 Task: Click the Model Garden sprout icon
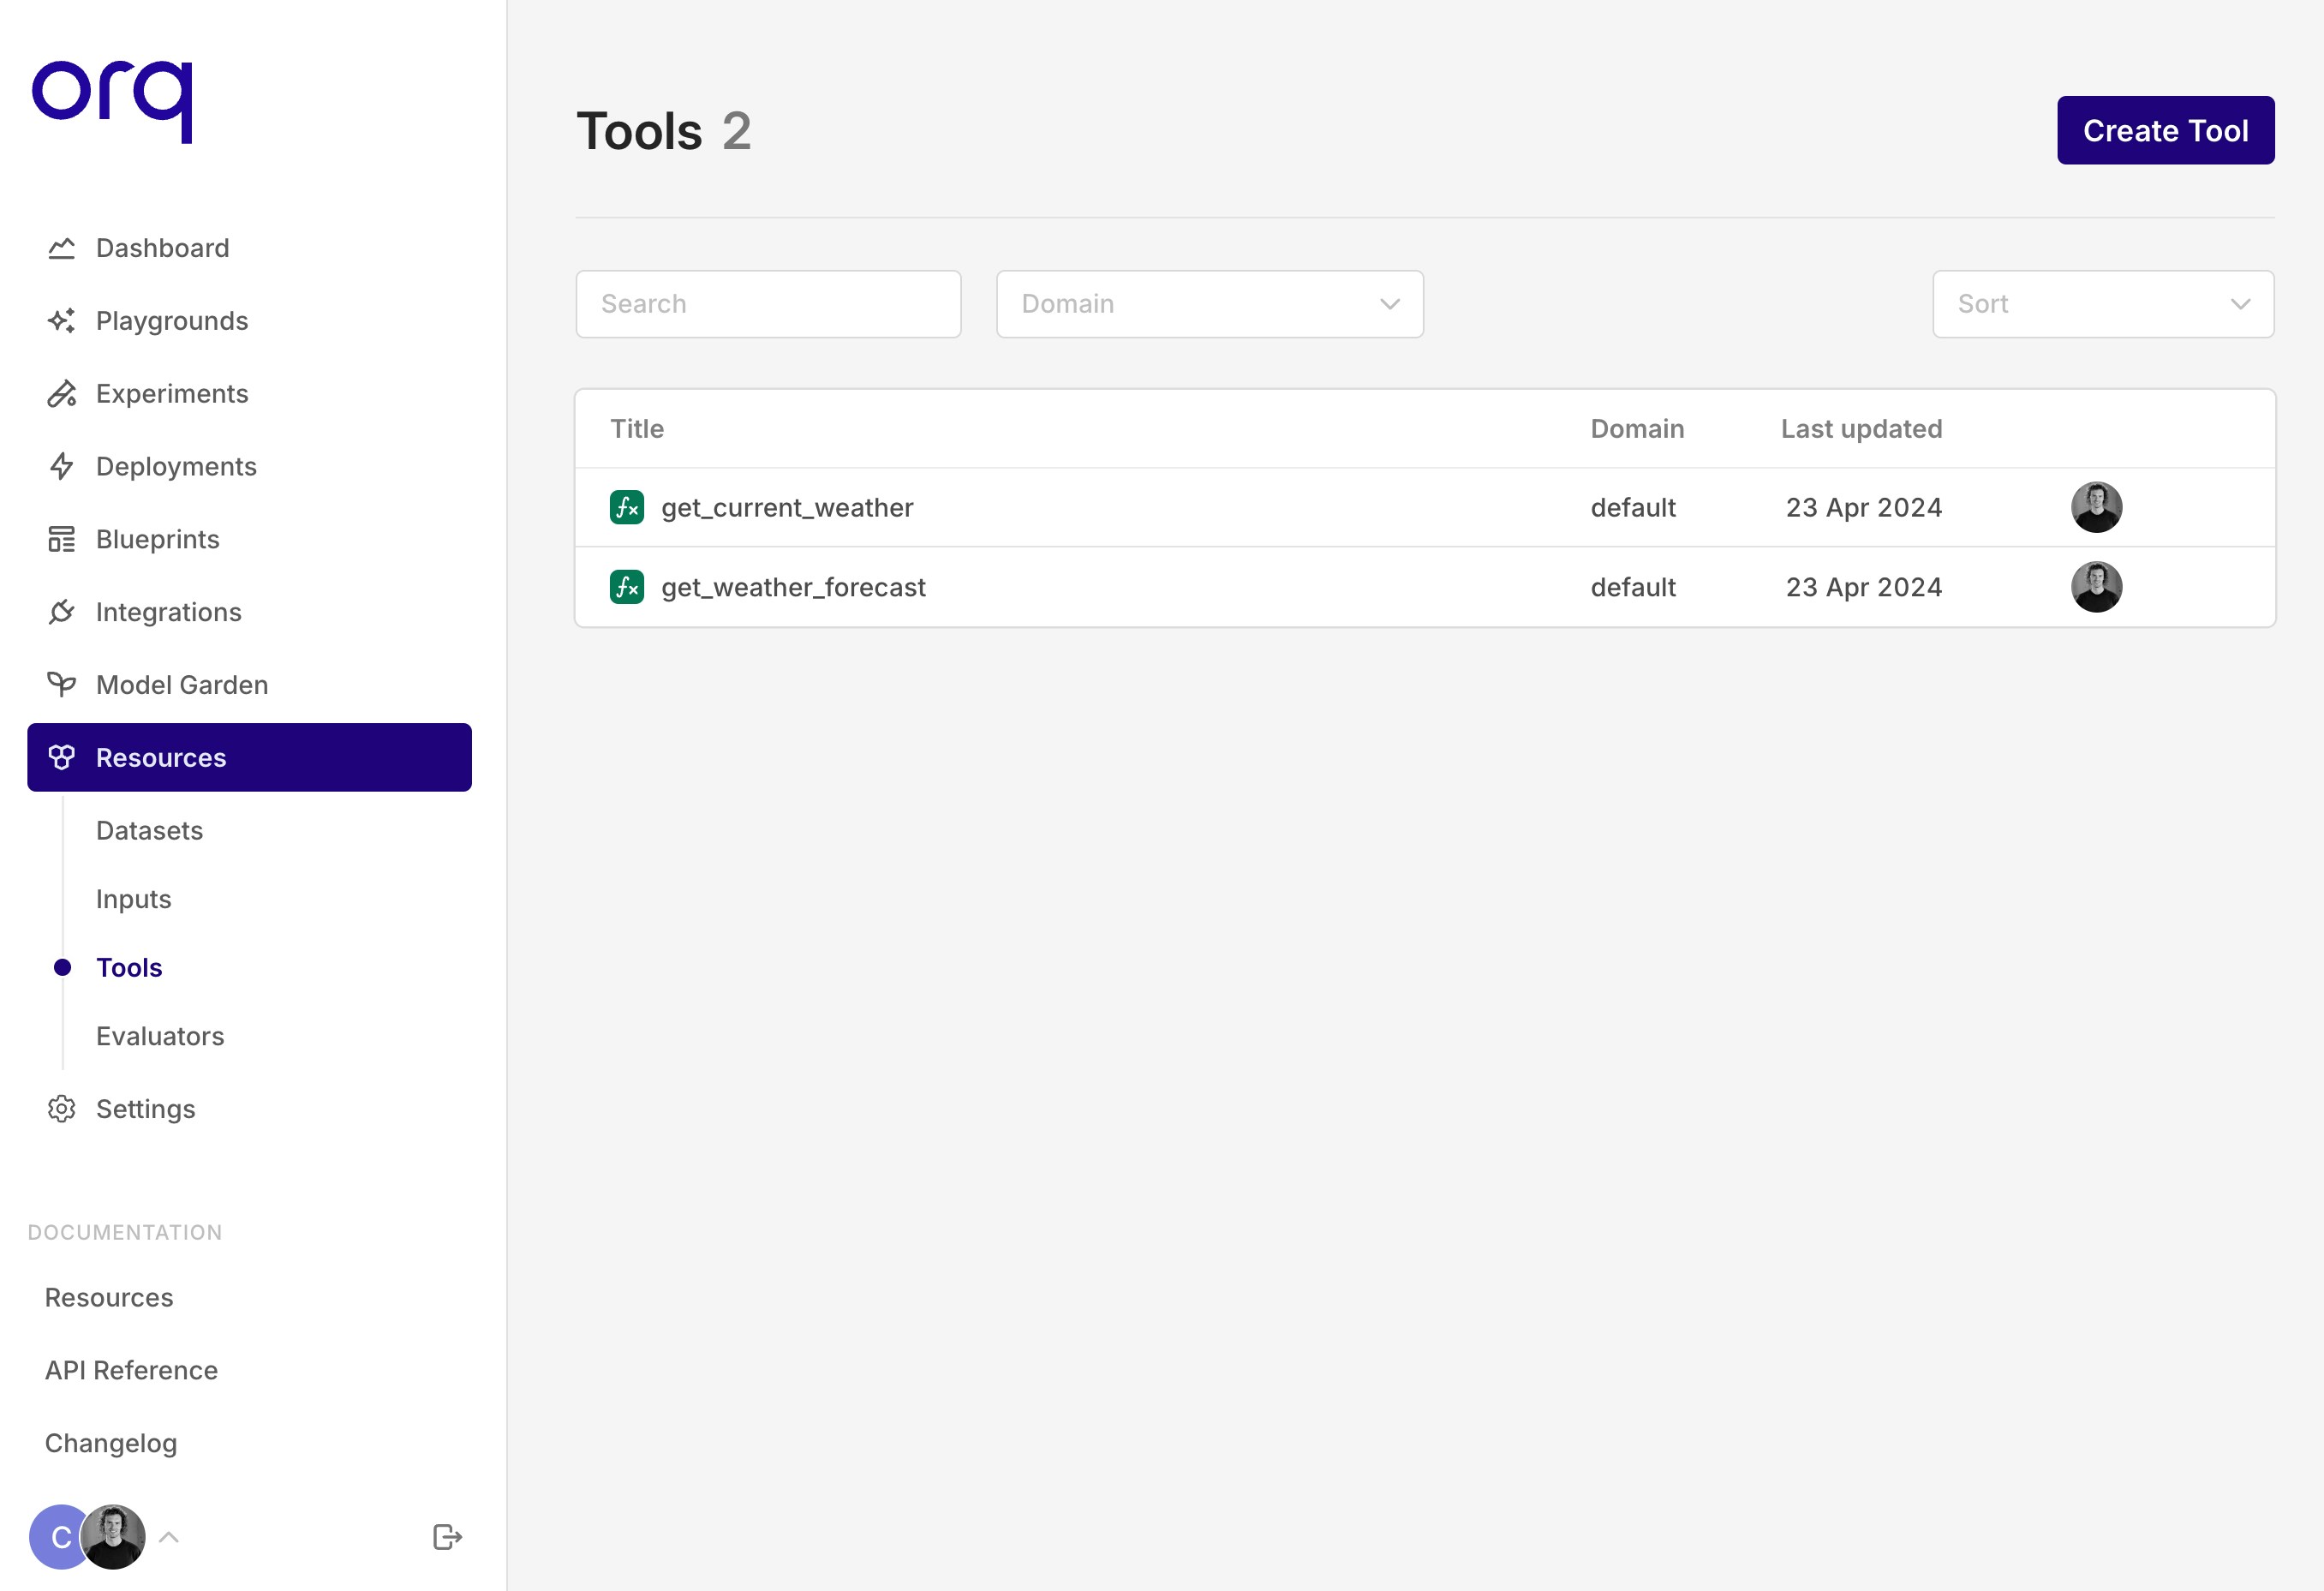pyautogui.click(x=62, y=685)
